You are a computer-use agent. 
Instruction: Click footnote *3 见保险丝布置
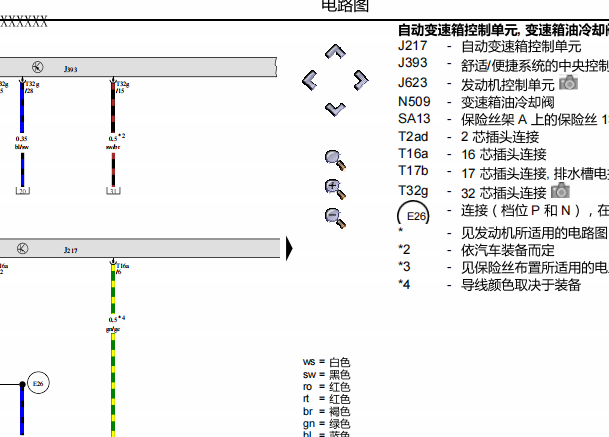click(503, 267)
